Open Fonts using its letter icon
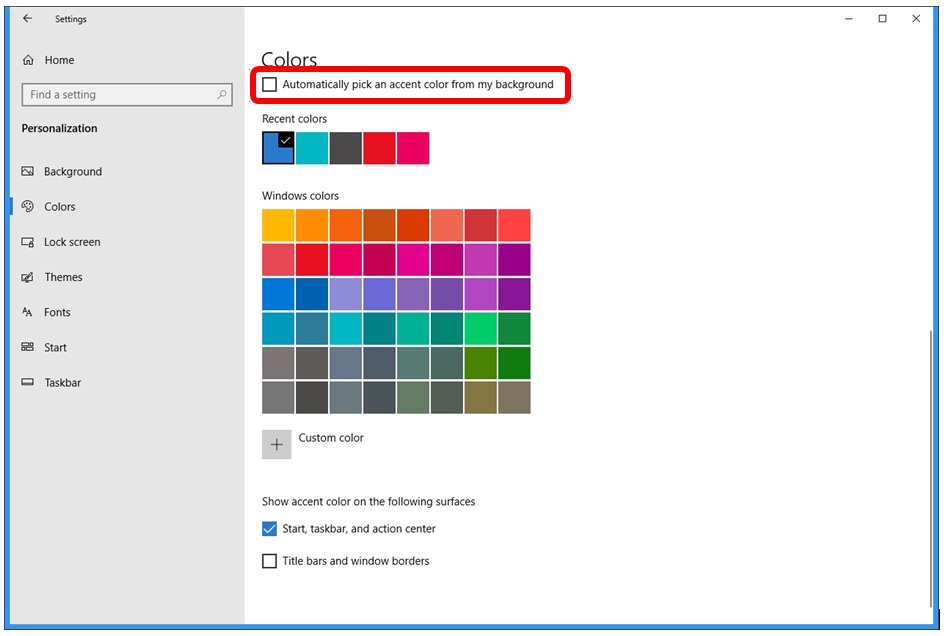Screen dimensions: 948x636 tap(28, 312)
